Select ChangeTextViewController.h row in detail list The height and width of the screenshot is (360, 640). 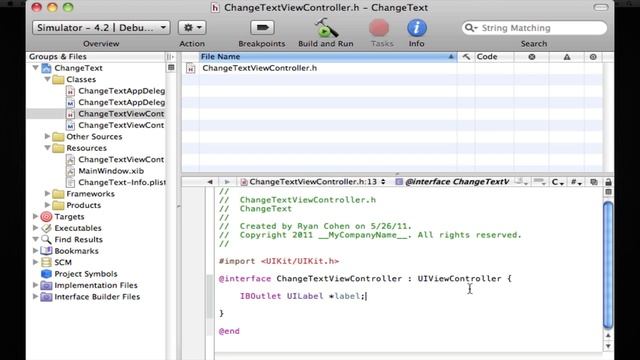click(319, 68)
